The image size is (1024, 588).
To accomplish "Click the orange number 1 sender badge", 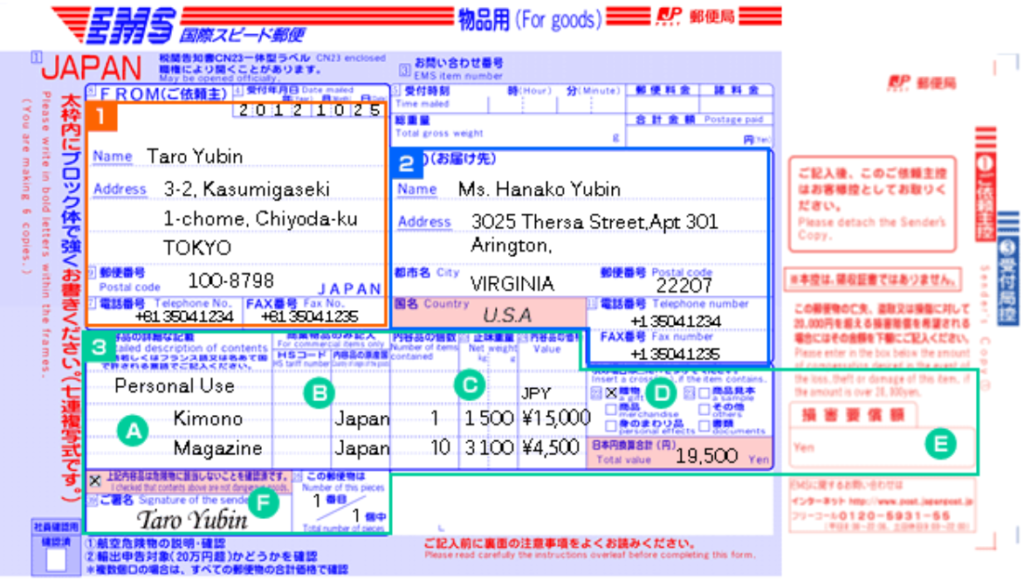I will click(x=104, y=115).
